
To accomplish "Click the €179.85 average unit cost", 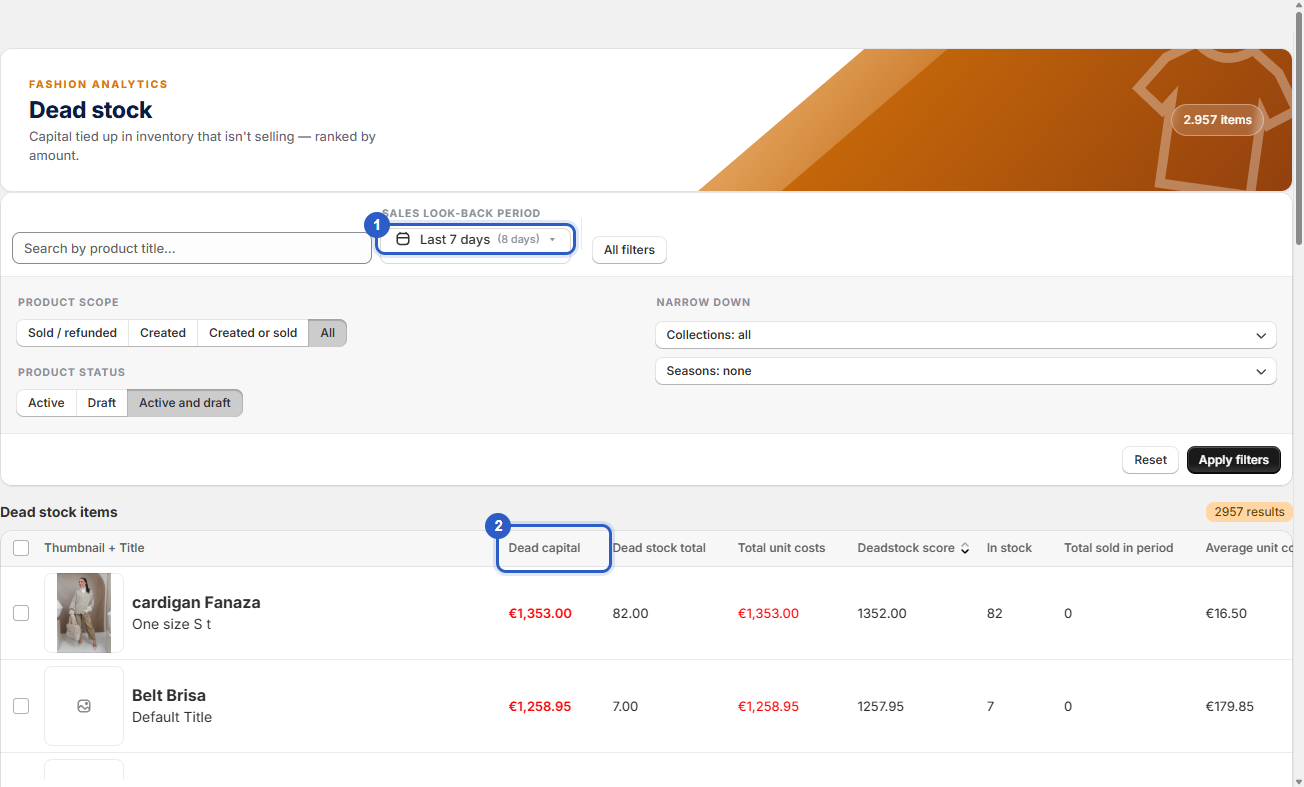I will (x=1229, y=706).
